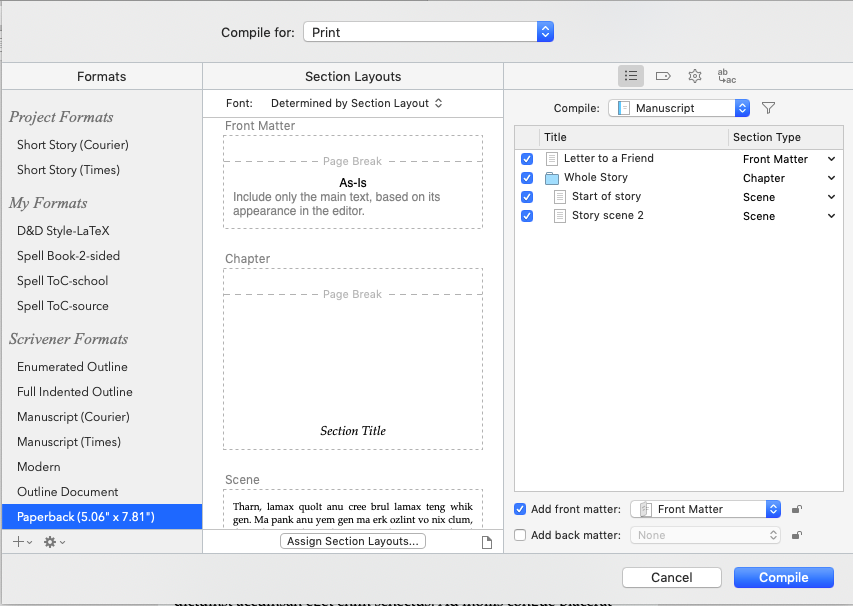Click the Whole Story folder icon
Viewport: 853px width, 606px height.
coord(552,178)
